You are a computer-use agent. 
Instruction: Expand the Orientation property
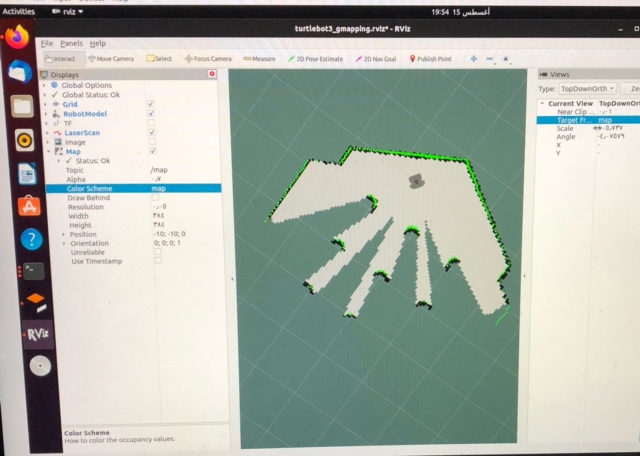point(64,243)
